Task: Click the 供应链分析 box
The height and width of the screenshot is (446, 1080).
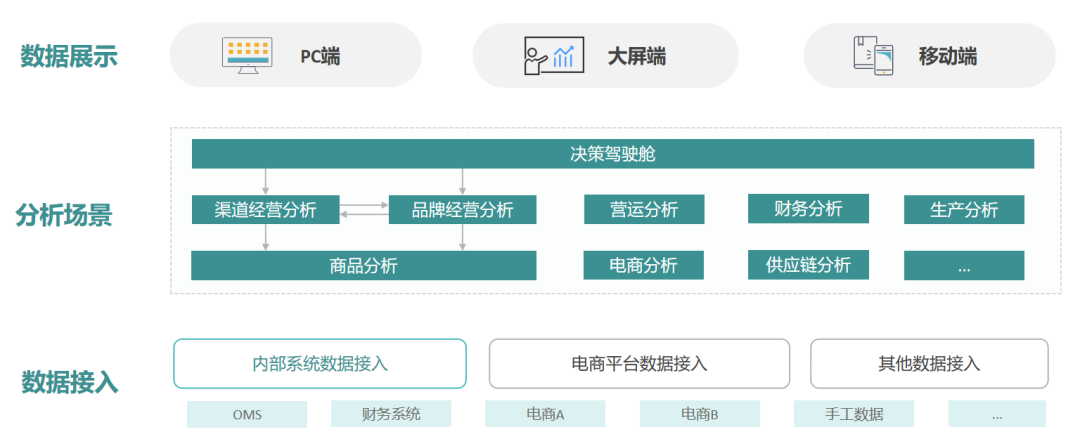Action: click(808, 265)
